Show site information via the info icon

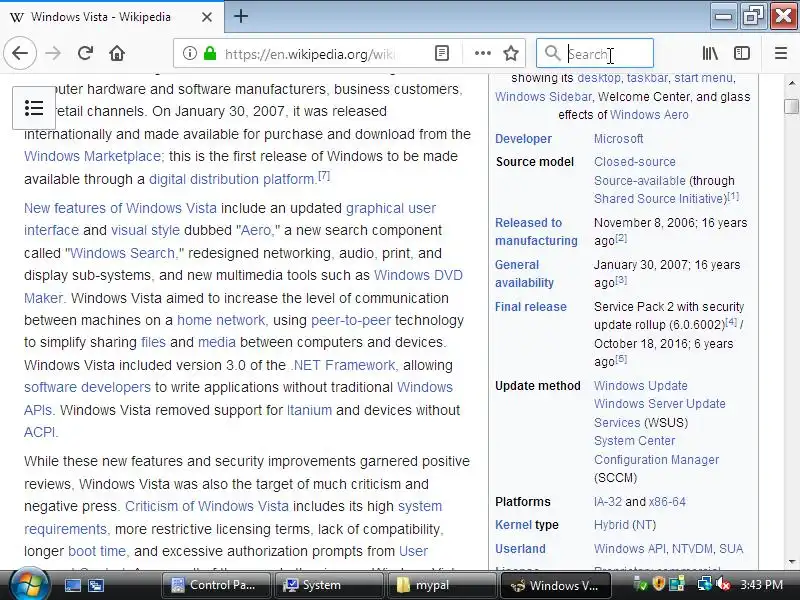[190, 53]
